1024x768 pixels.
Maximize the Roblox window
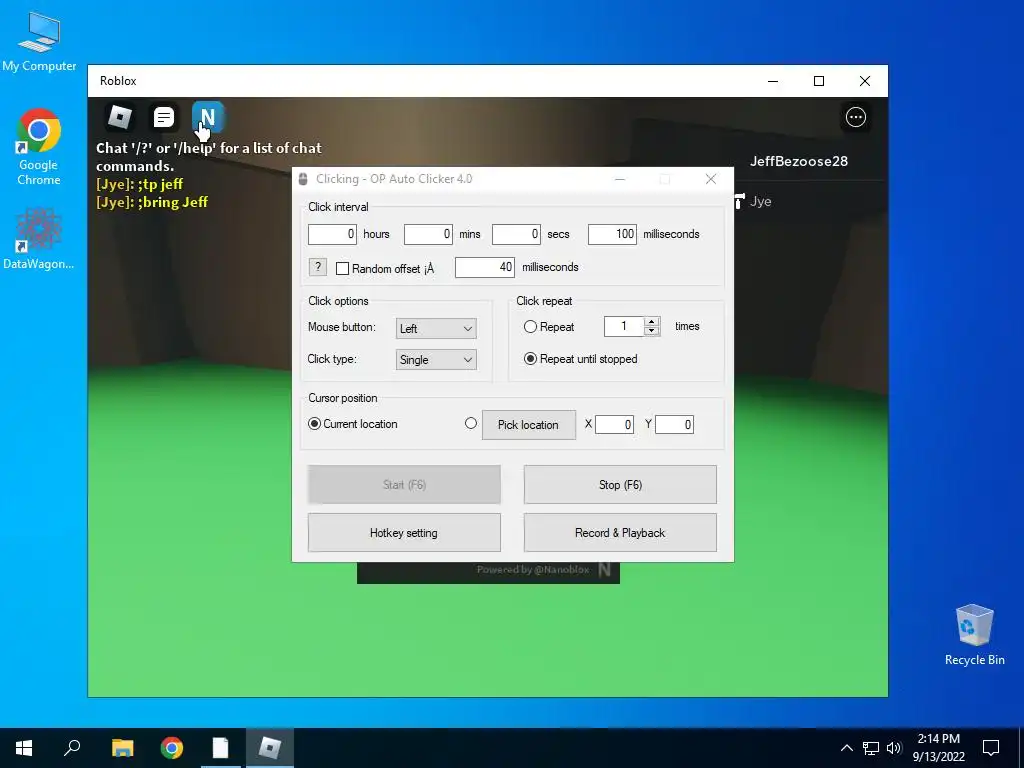click(819, 81)
